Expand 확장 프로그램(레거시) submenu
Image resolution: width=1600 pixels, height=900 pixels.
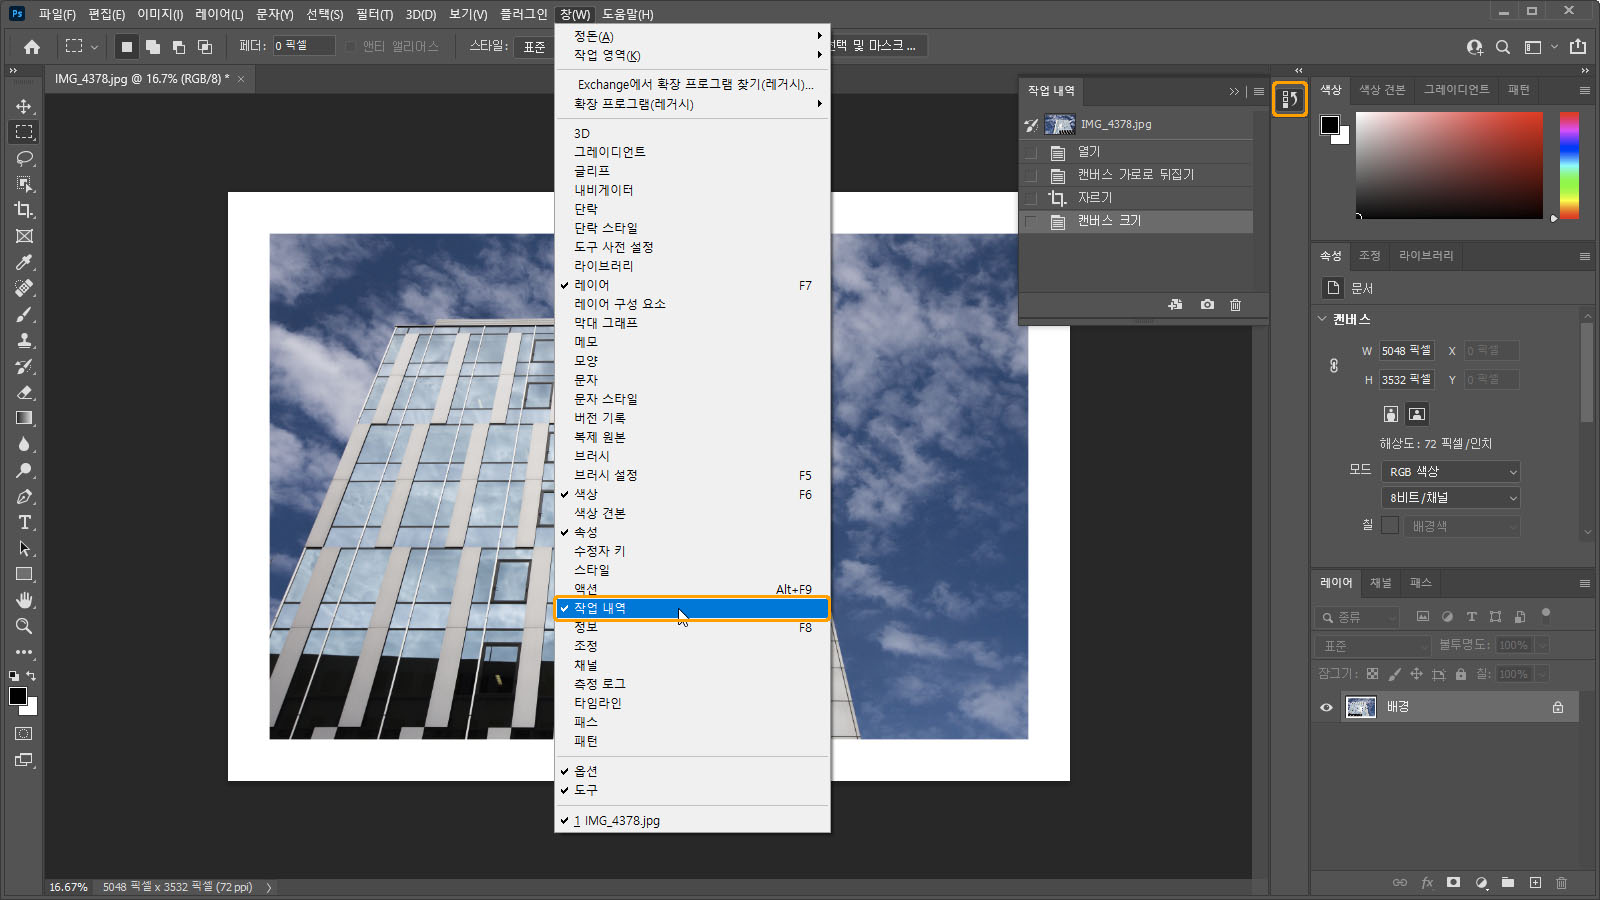692,104
